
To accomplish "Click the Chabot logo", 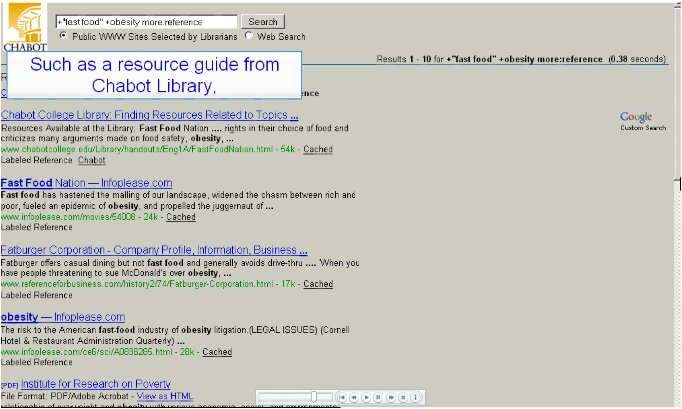I will pyautogui.click(x=25, y=27).
